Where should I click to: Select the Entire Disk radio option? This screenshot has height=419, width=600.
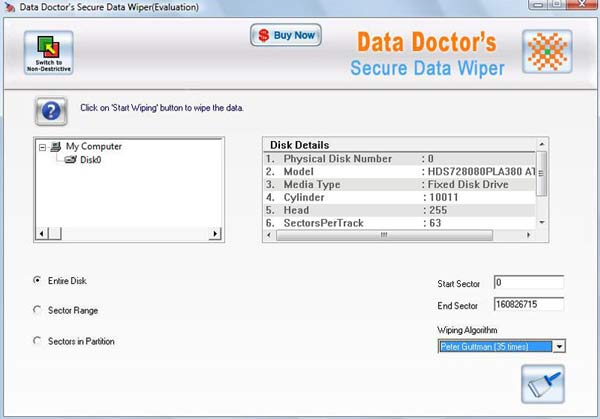point(37,280)
